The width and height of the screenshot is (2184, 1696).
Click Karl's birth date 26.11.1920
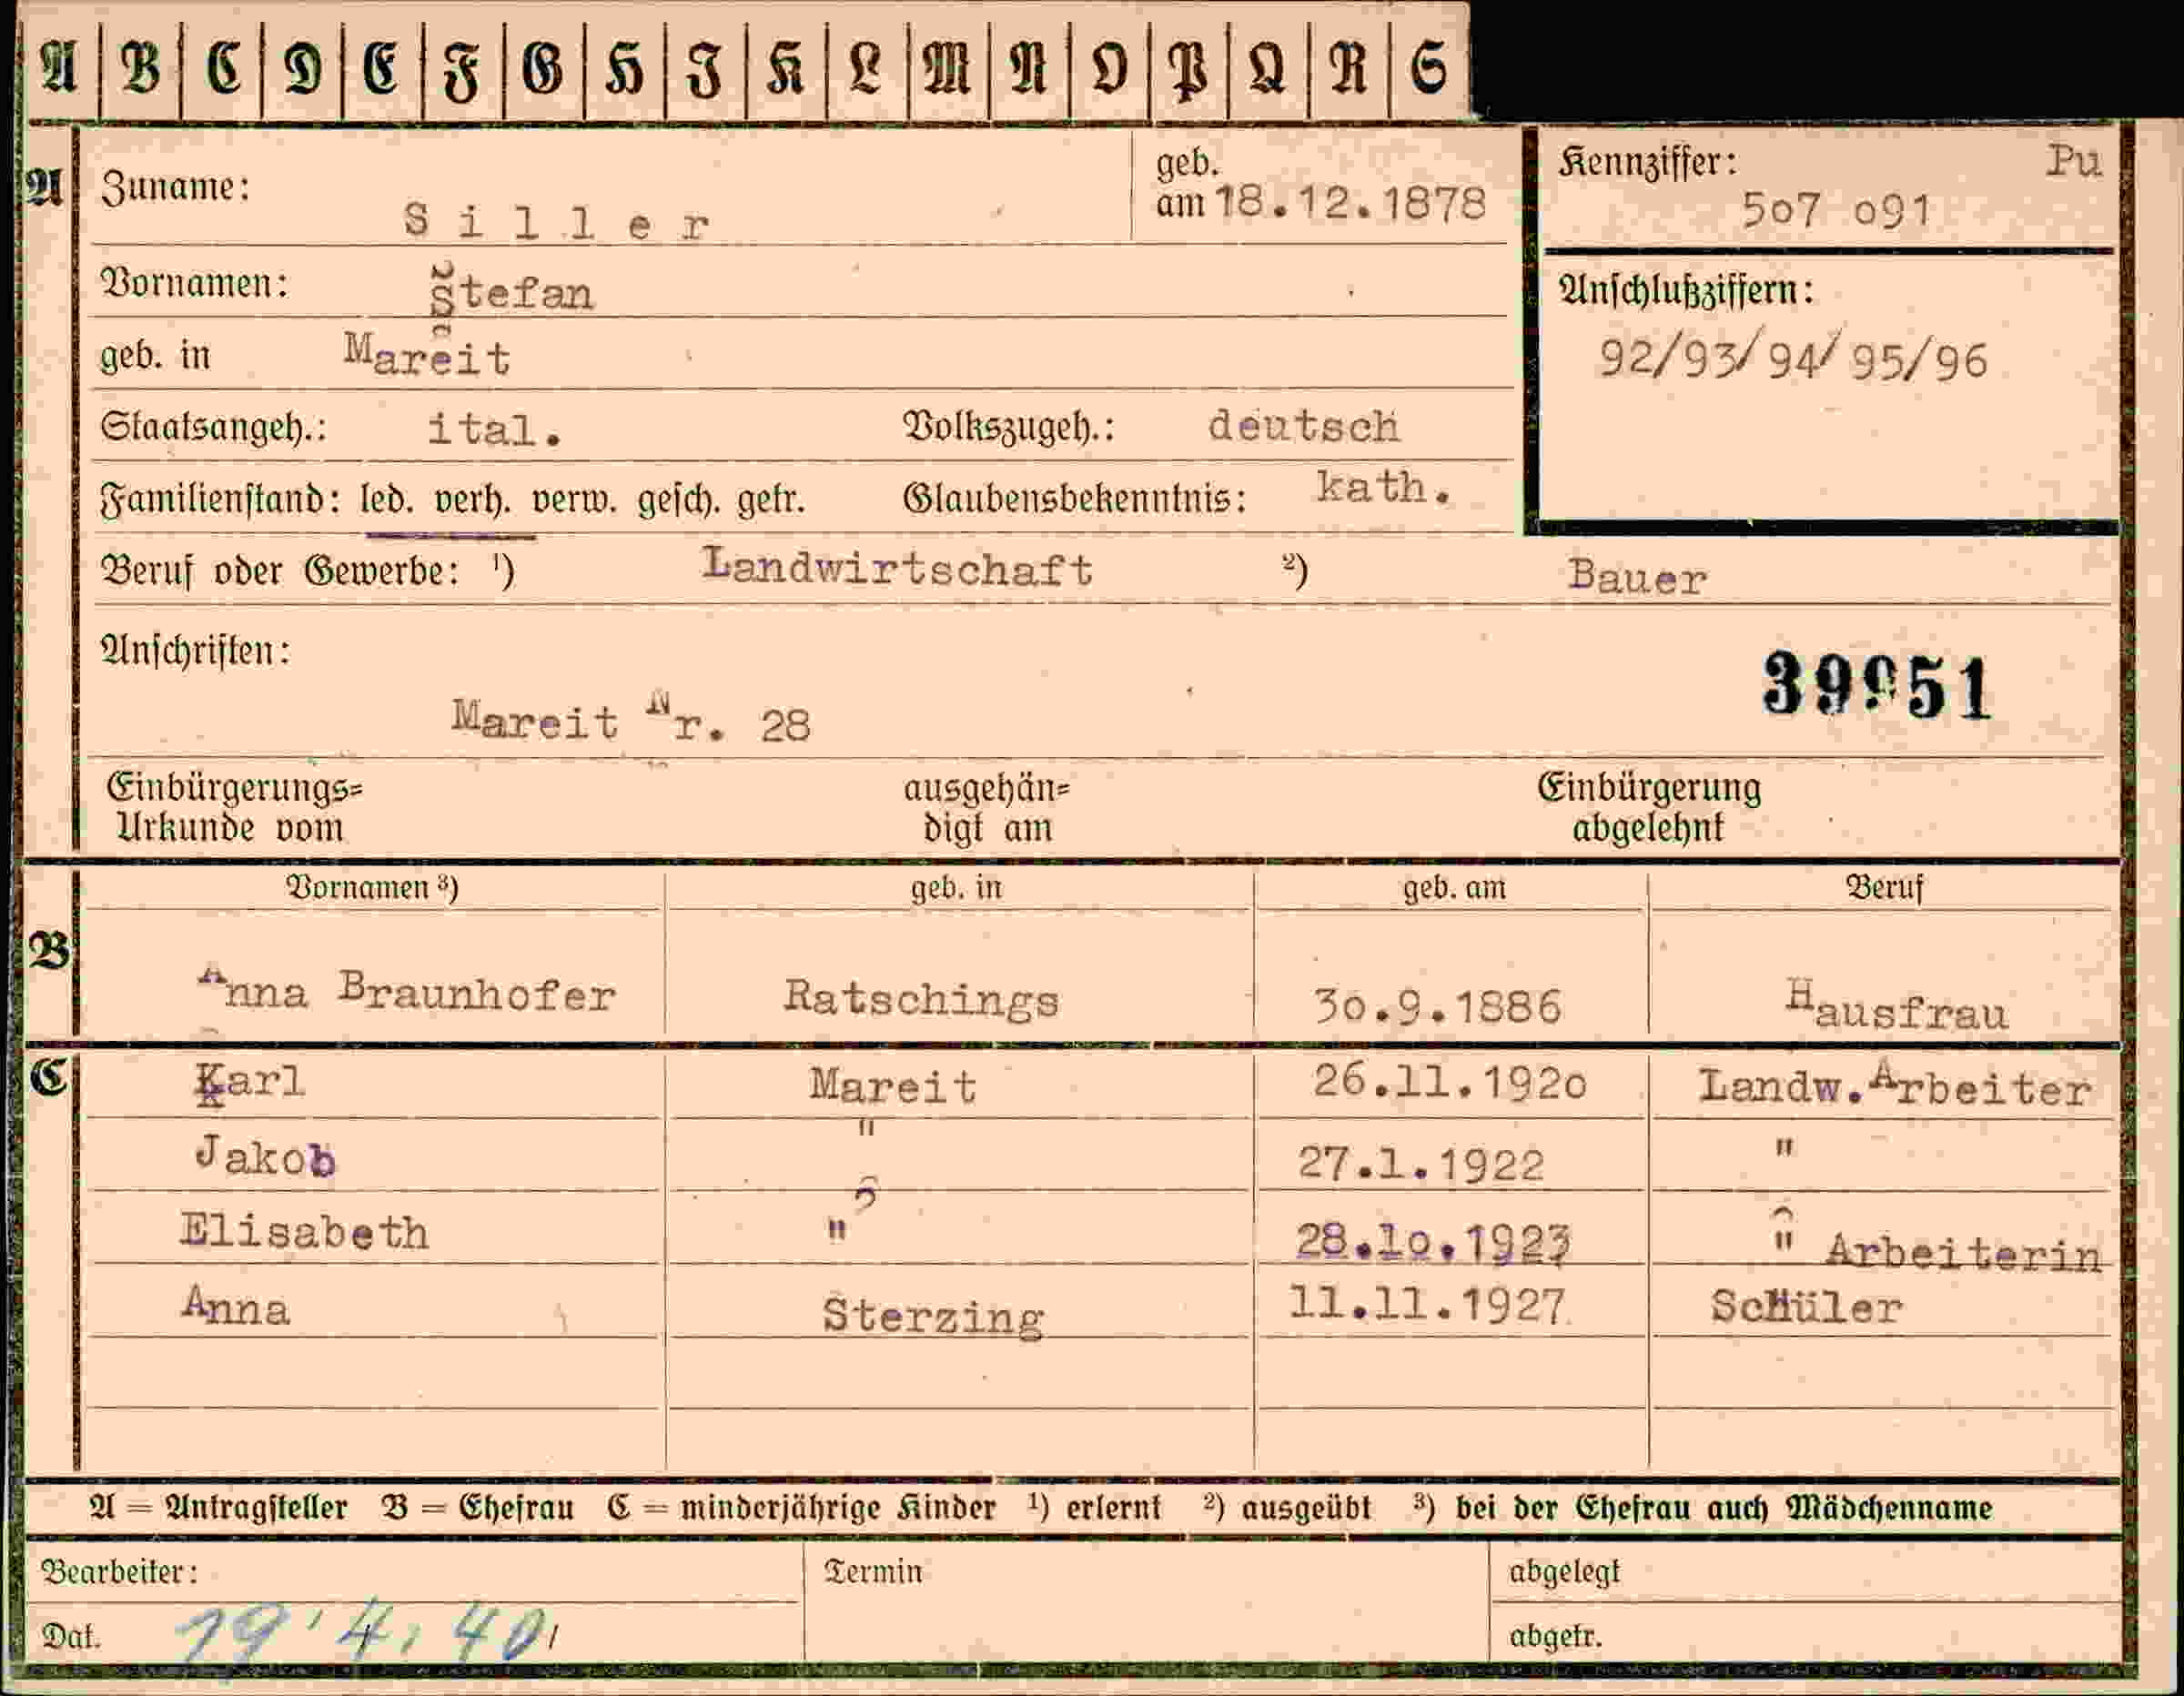click(1450, 1081)
